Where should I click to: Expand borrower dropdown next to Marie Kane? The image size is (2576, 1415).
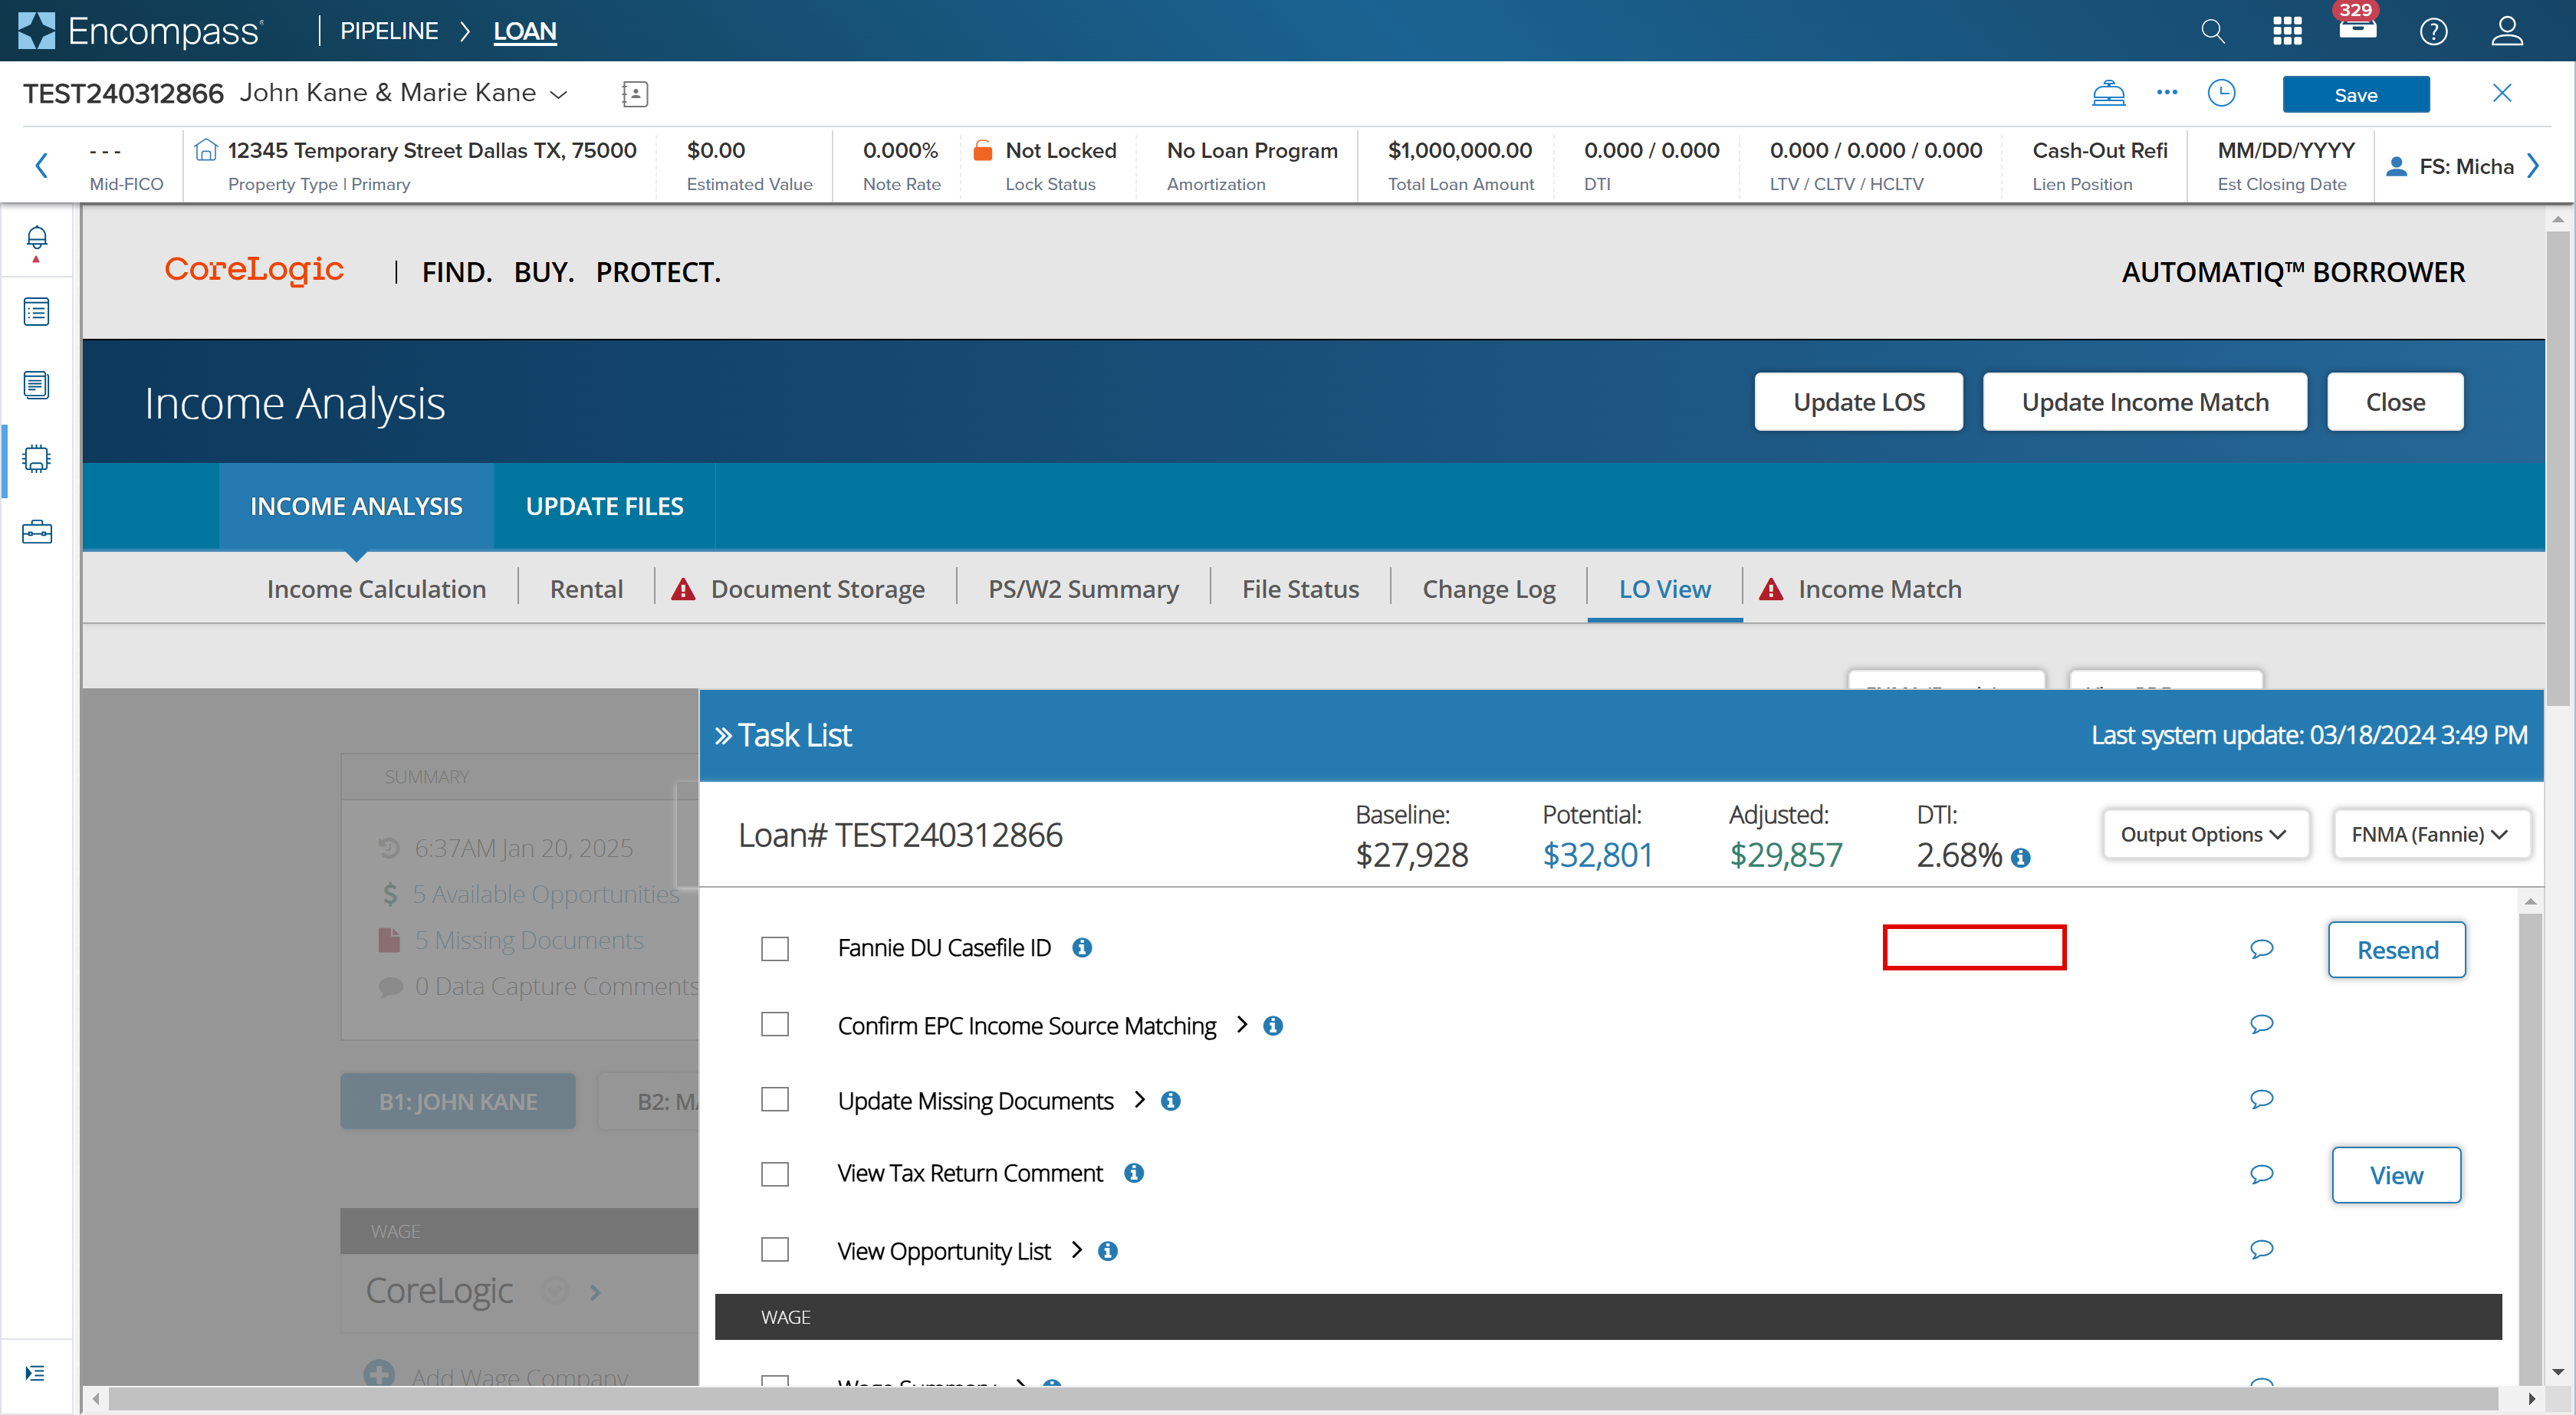(558, 94)
